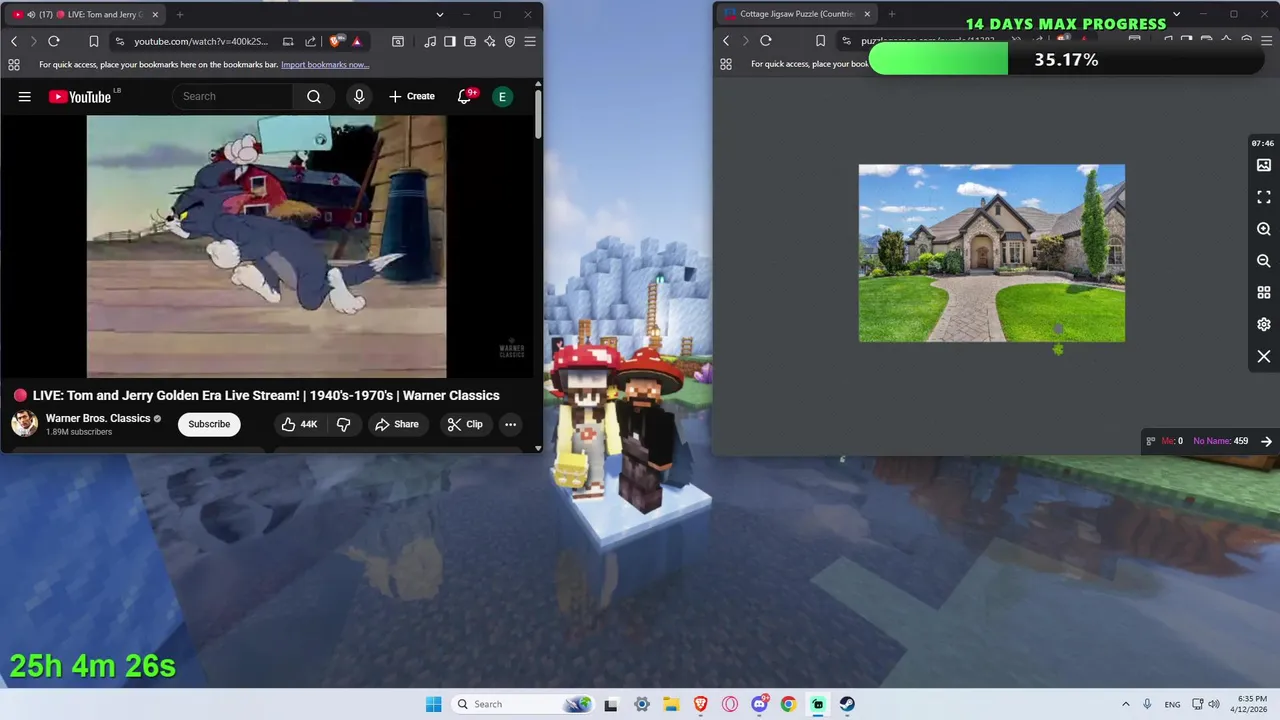Viewport: 1280px width, 720px height.
Task: Open Warner Bros. Classics channel avatar
Action: click(25, 424)
